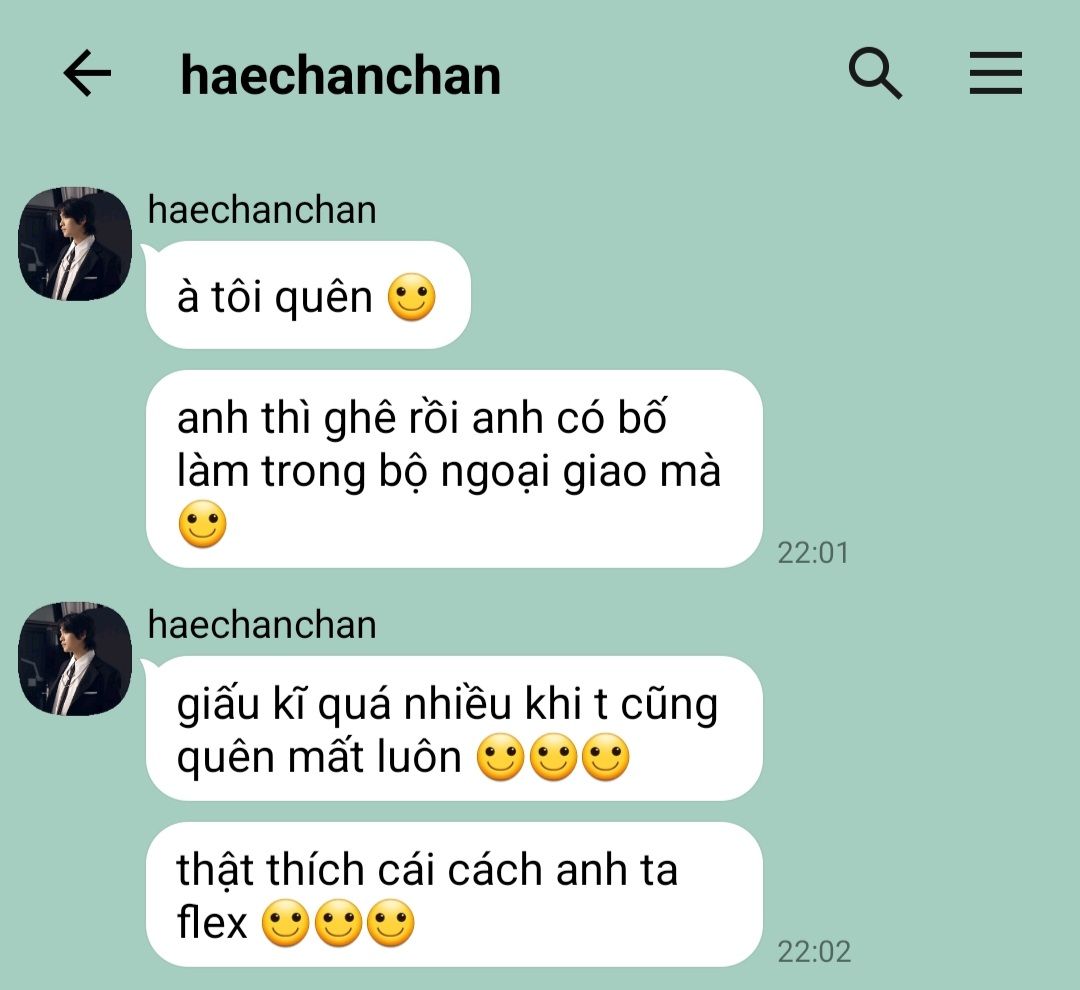The height and width of the screenshot is (990, 1080).
Task: Tap the haechanchan chat title
Action: click(x=340, y=75)
